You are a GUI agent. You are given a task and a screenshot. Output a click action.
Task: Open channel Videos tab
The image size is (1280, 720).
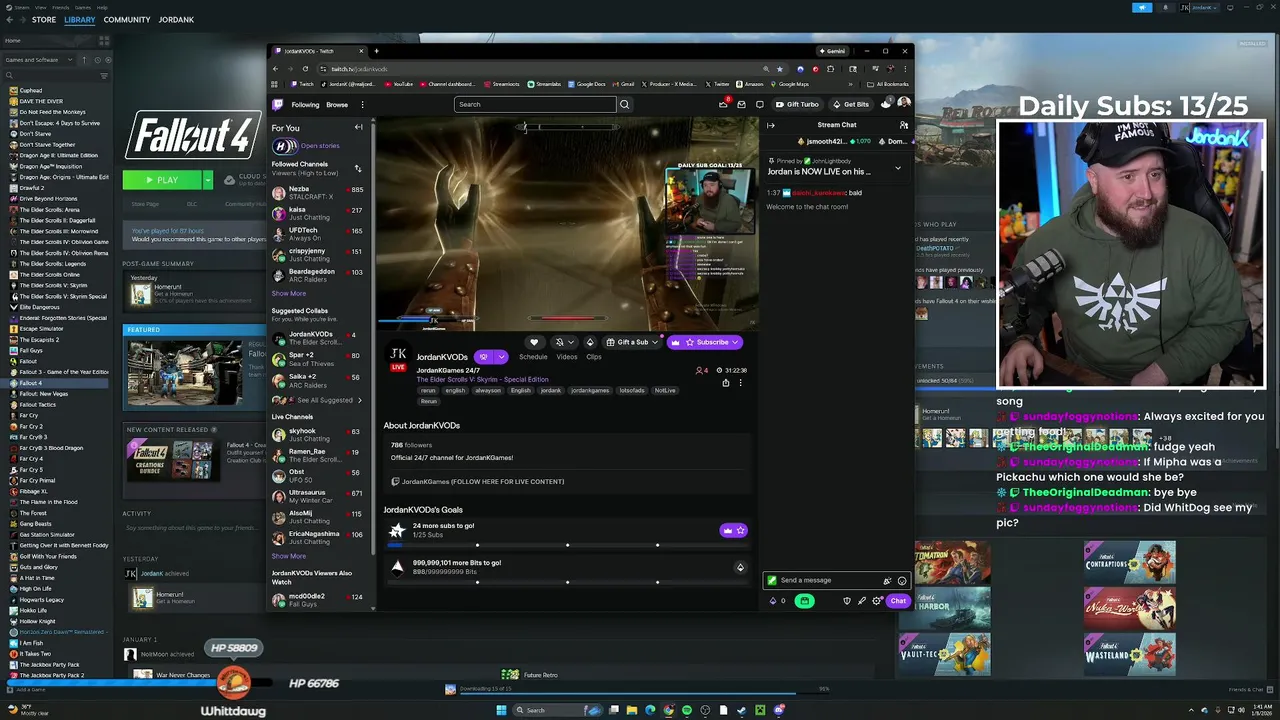coord(567,357)
